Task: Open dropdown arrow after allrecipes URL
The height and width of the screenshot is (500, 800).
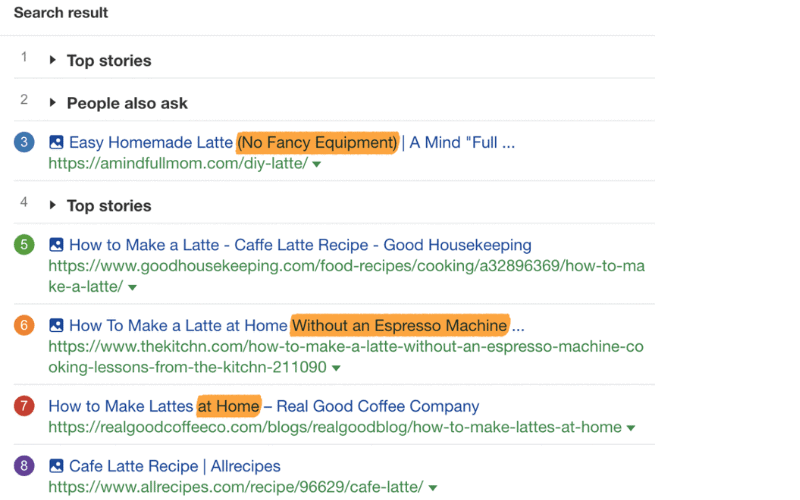Action: point(433,488)
